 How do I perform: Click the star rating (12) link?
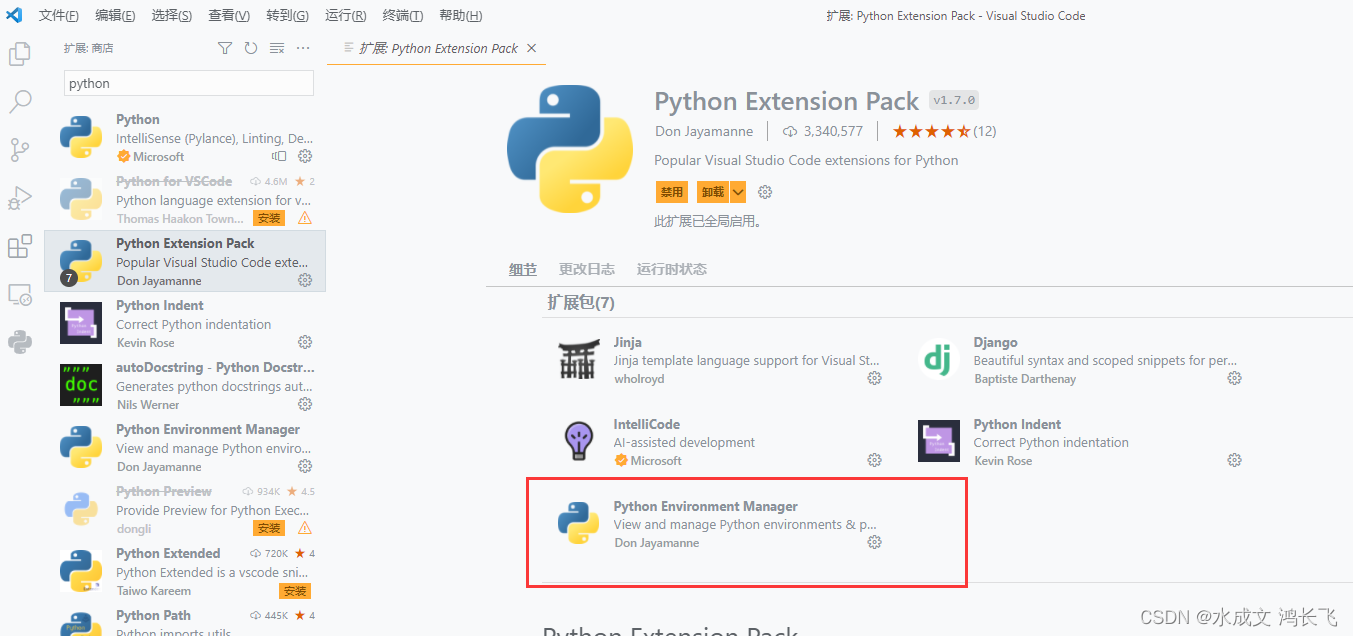(944, 131)
